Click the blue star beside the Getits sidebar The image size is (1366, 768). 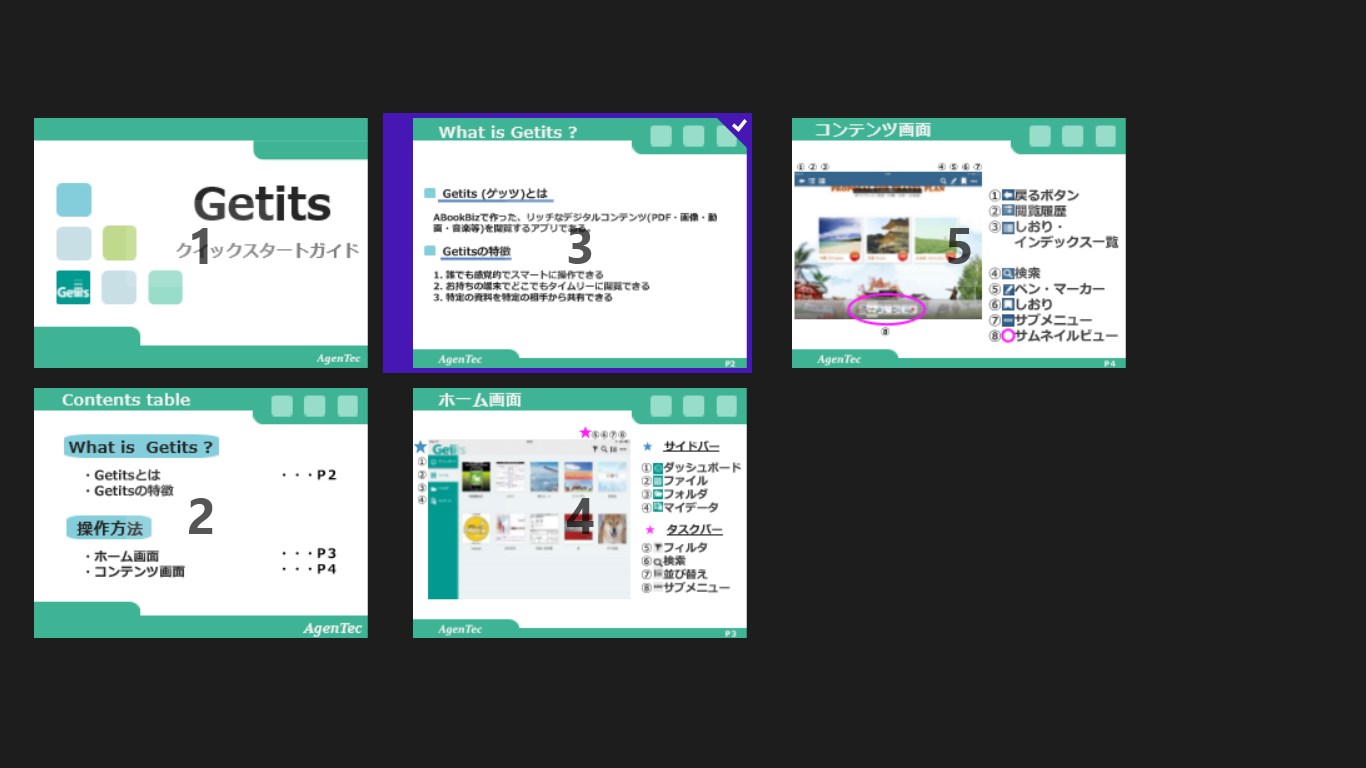[x=420, y=447]
